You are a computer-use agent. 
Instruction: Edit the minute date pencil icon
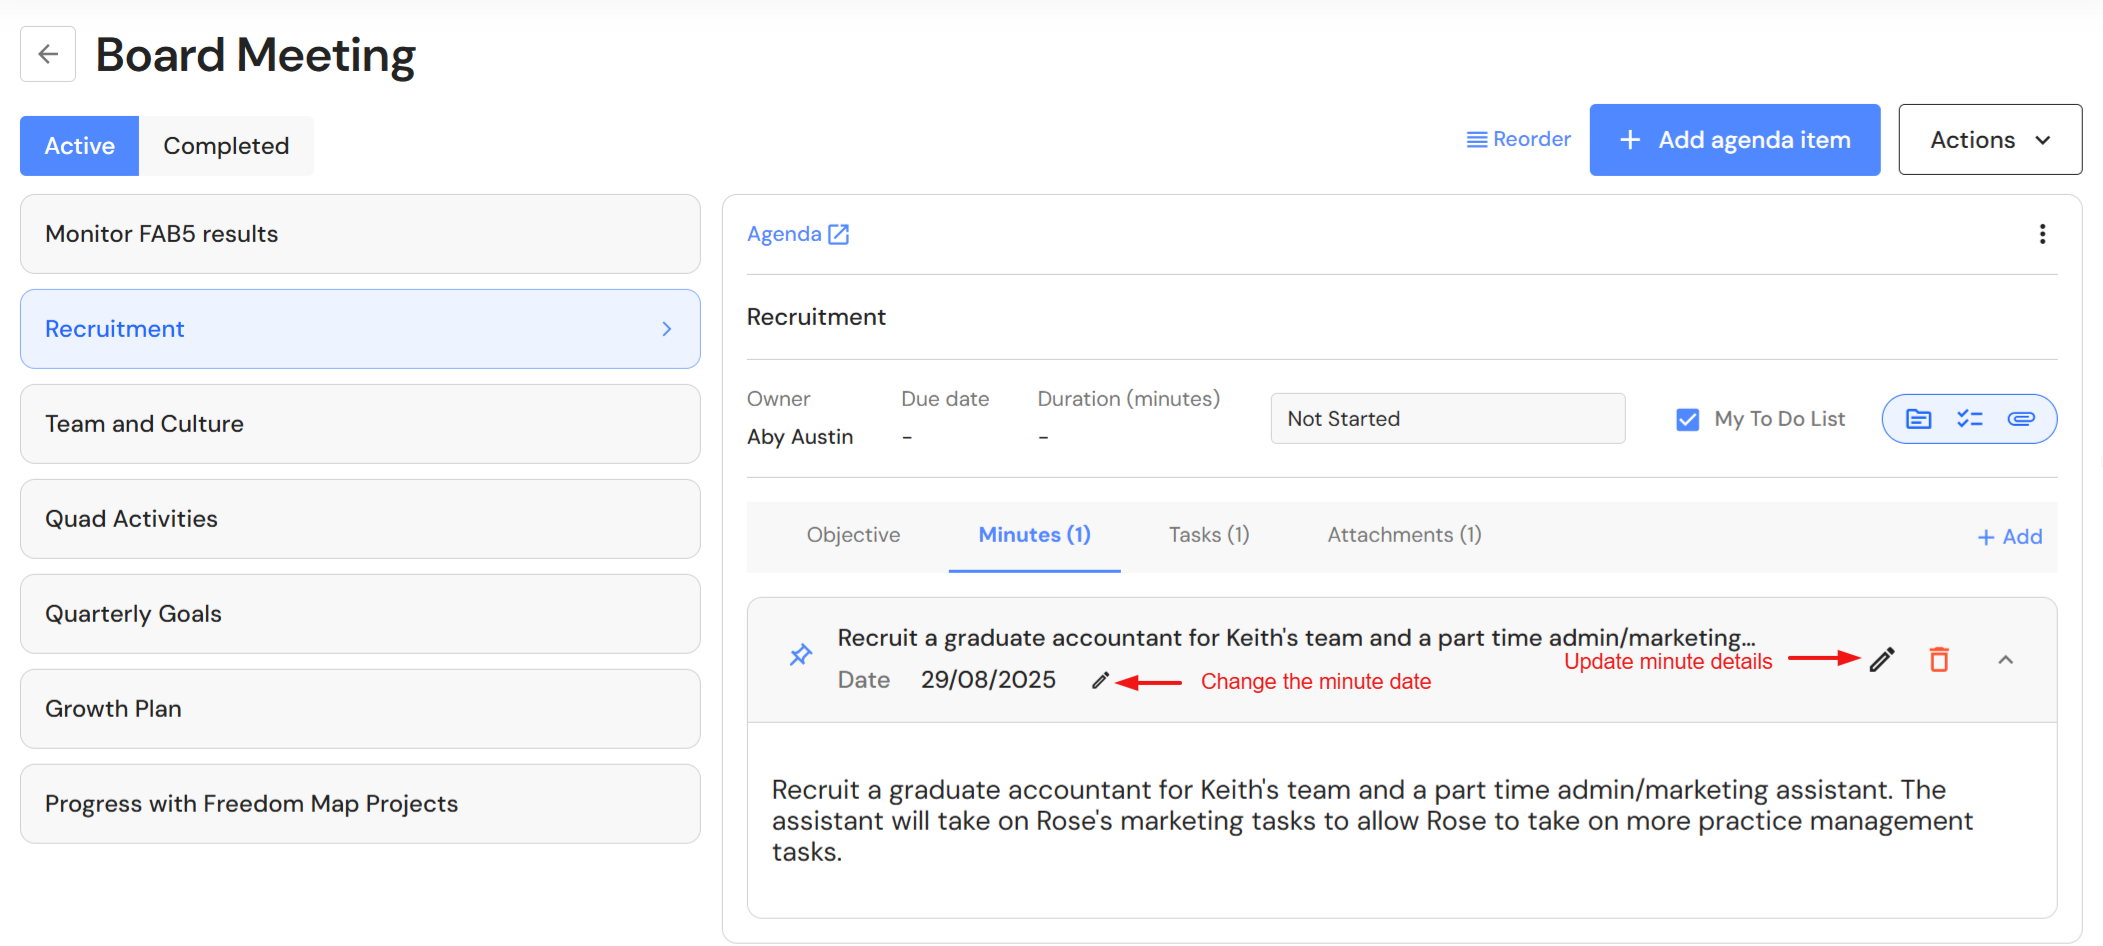point(1100,680)
